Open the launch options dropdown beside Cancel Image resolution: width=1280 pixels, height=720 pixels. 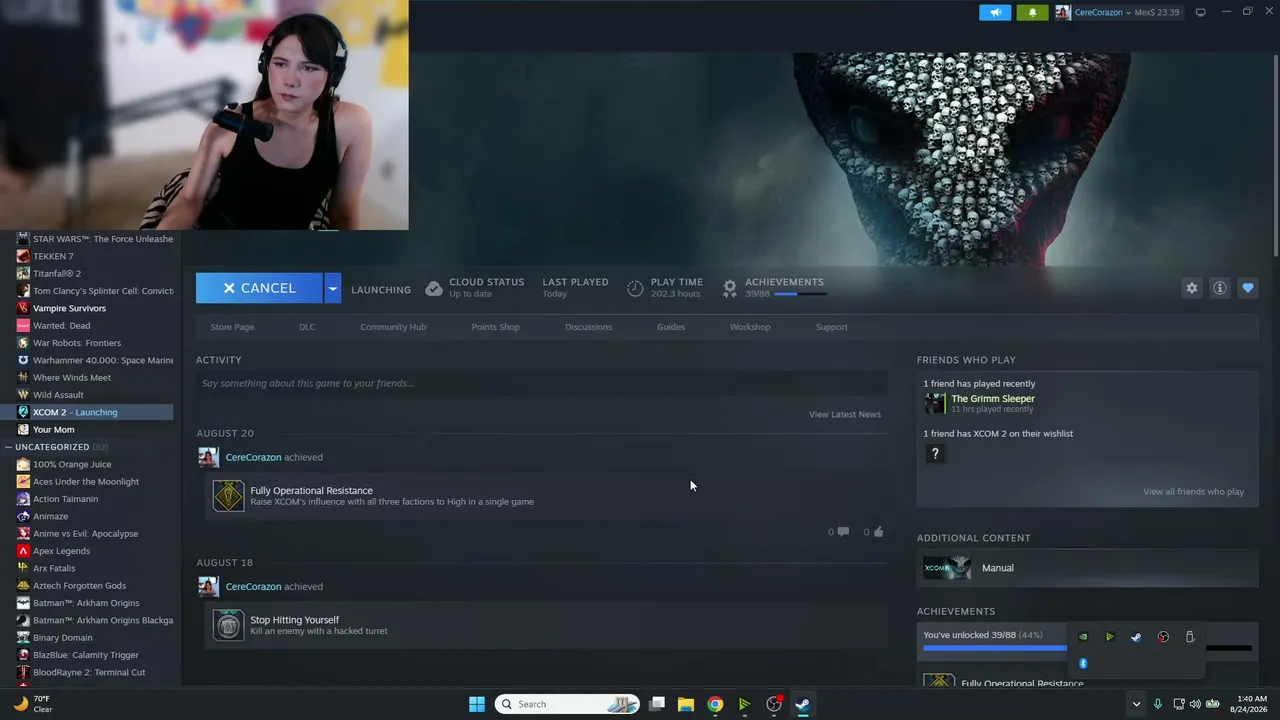pos(333,288)
